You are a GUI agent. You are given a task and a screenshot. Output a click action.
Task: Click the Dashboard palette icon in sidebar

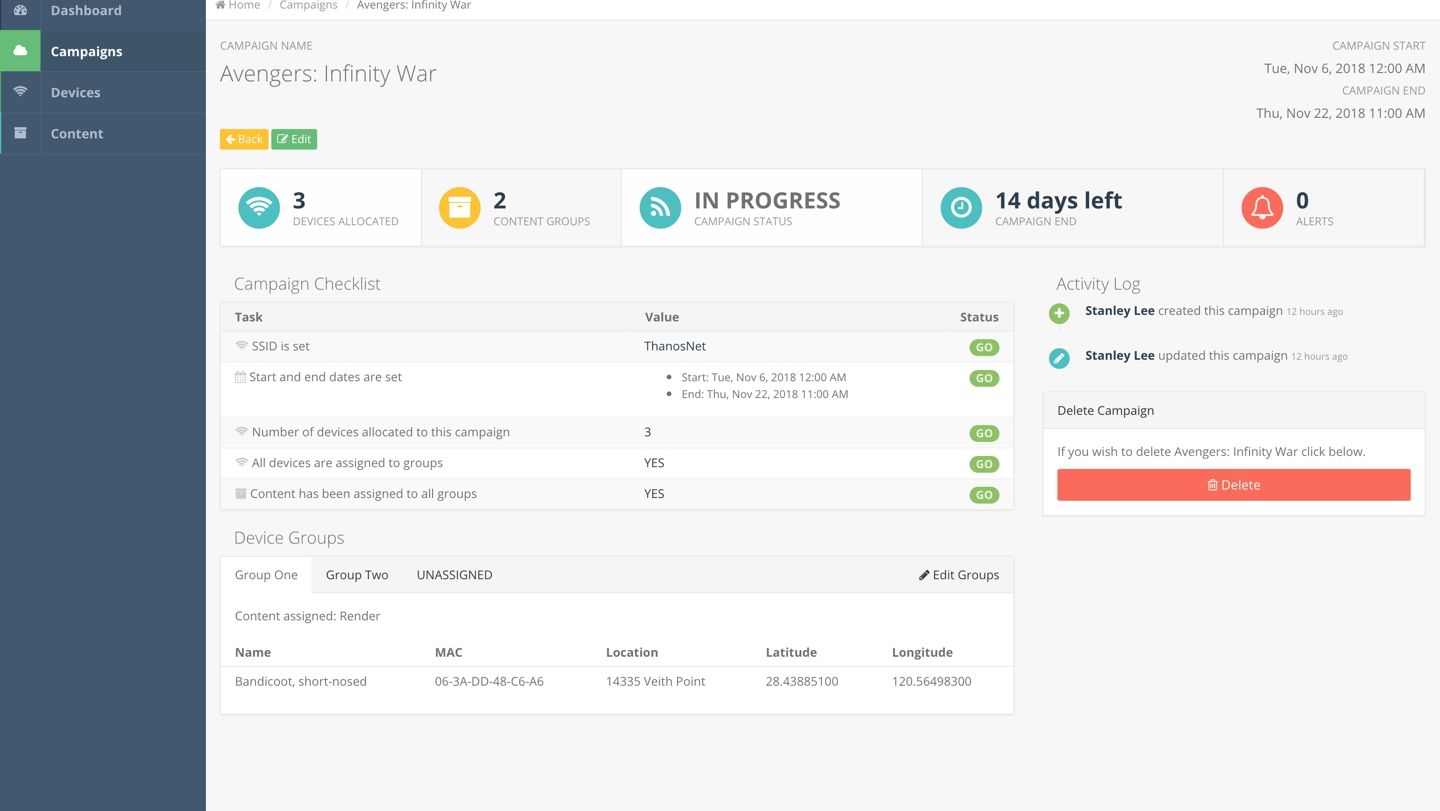click(x=20, y=10)
